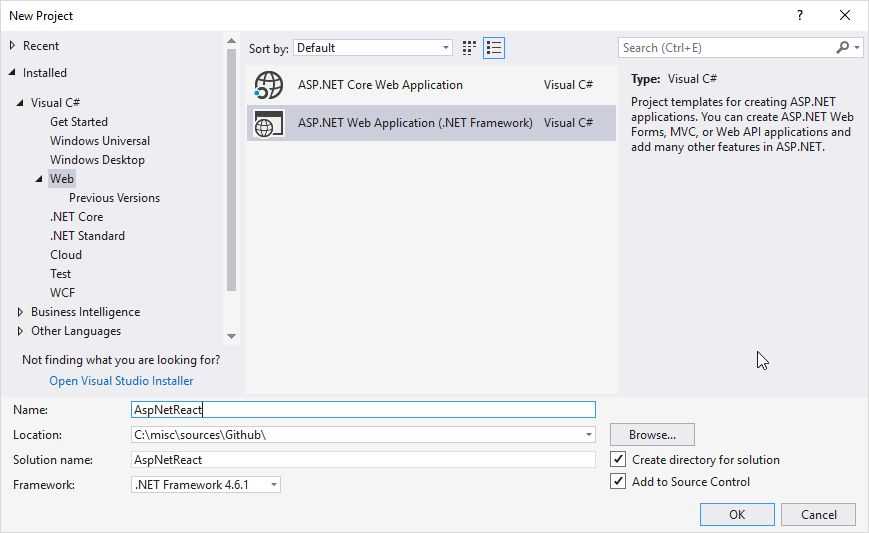Uncheck Create directory for solution
869x533 pixels.
pos(618,460)
